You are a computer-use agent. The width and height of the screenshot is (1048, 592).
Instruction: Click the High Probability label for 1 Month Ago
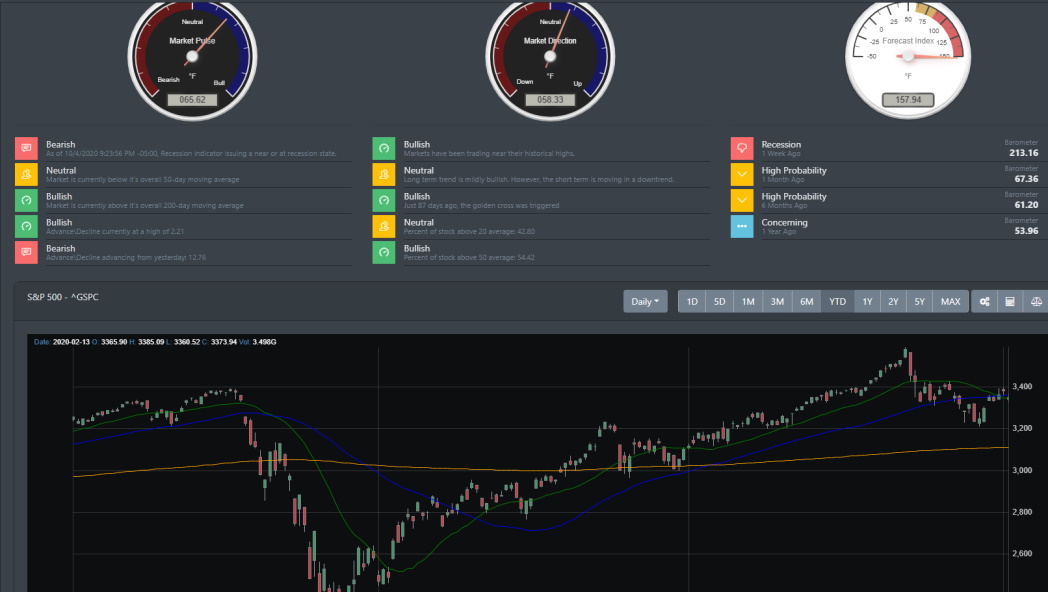794,170
